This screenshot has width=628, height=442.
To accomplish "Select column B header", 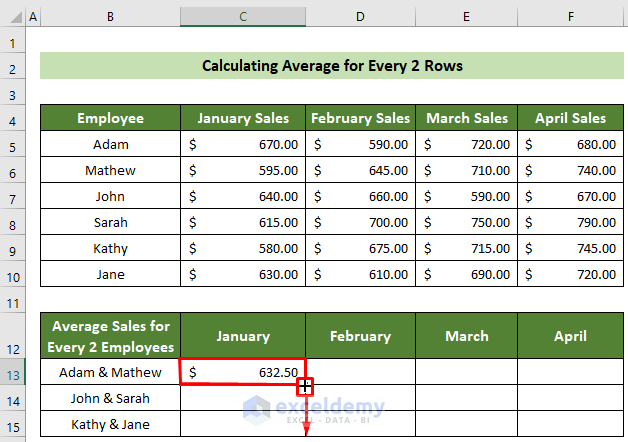I will (110, 18).
